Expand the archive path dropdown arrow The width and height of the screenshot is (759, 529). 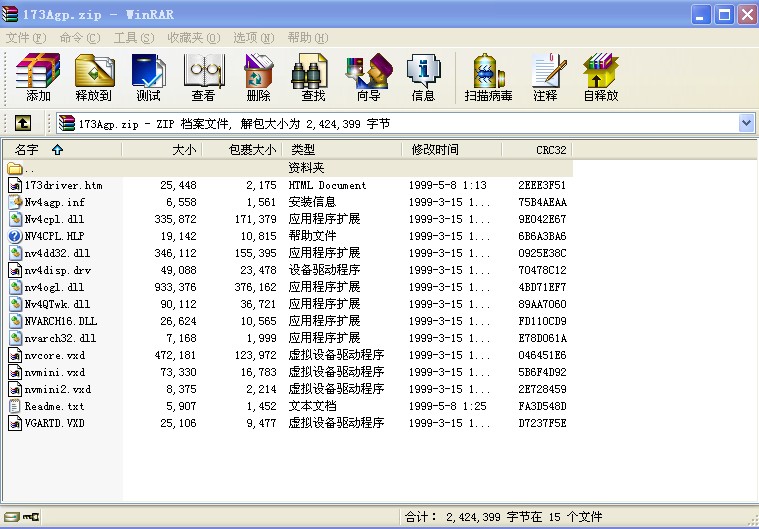tap(746, 123)
